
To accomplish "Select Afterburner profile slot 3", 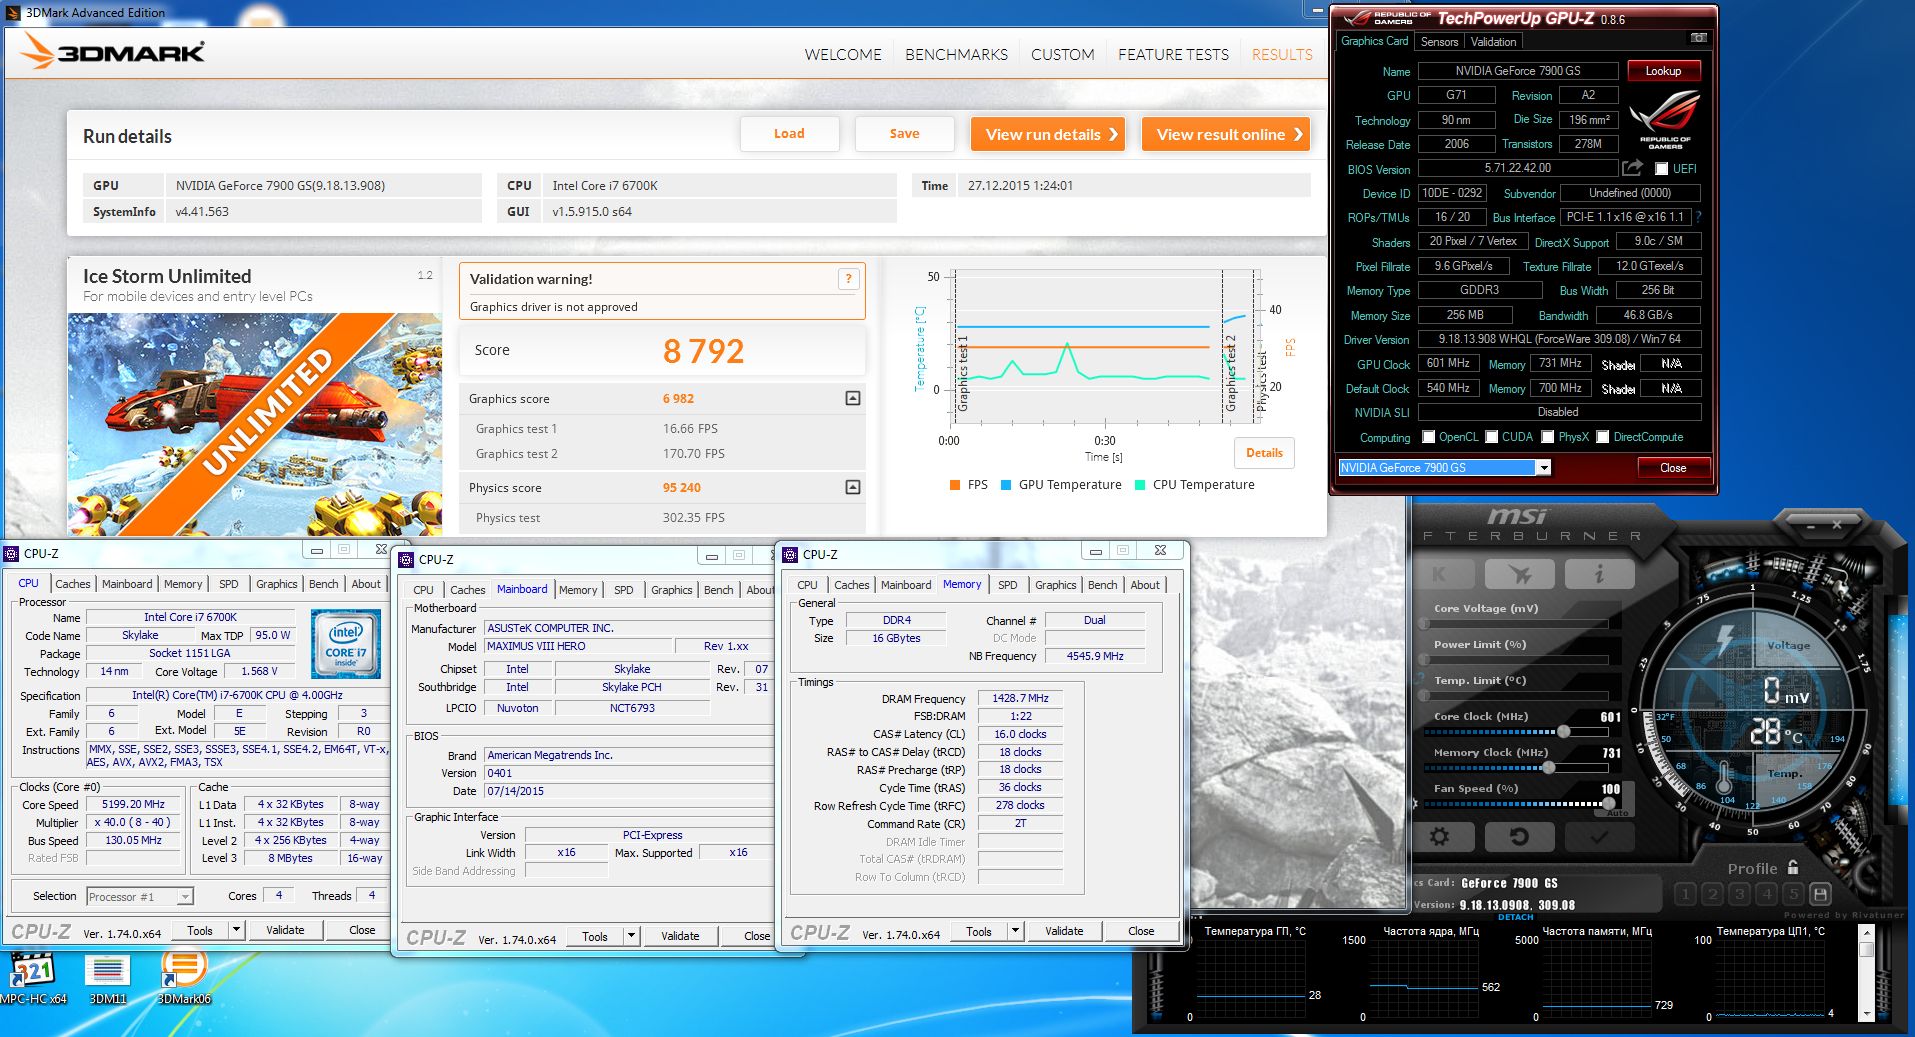I will (1739, 893).
